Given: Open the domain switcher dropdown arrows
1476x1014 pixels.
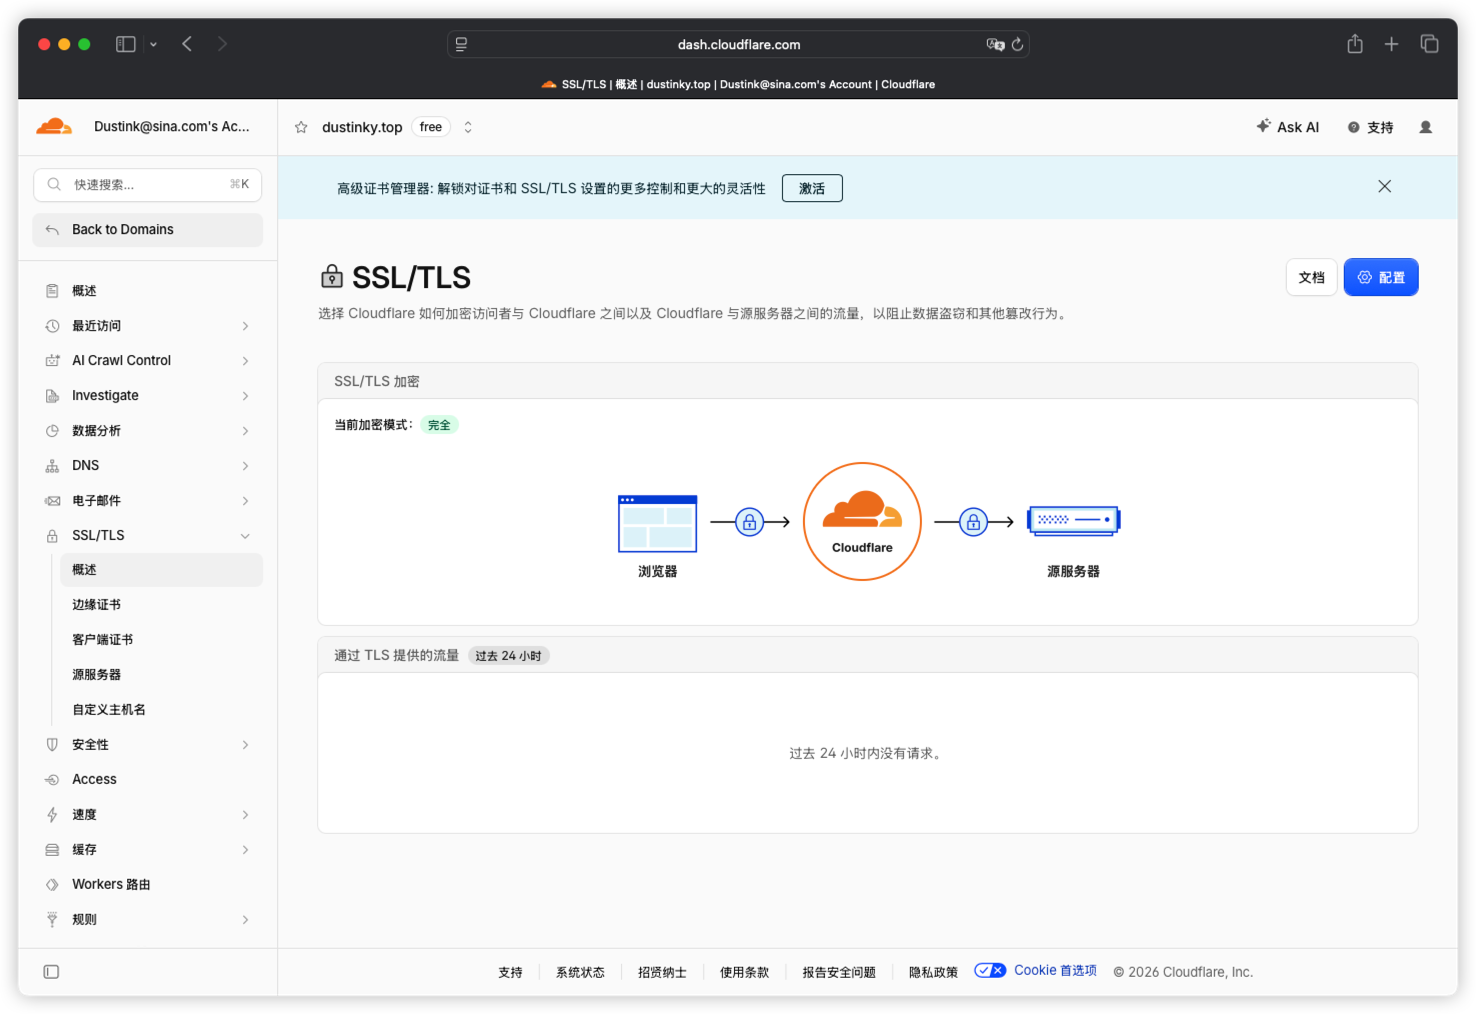Looking at the screenshot, I should [468, 127].
